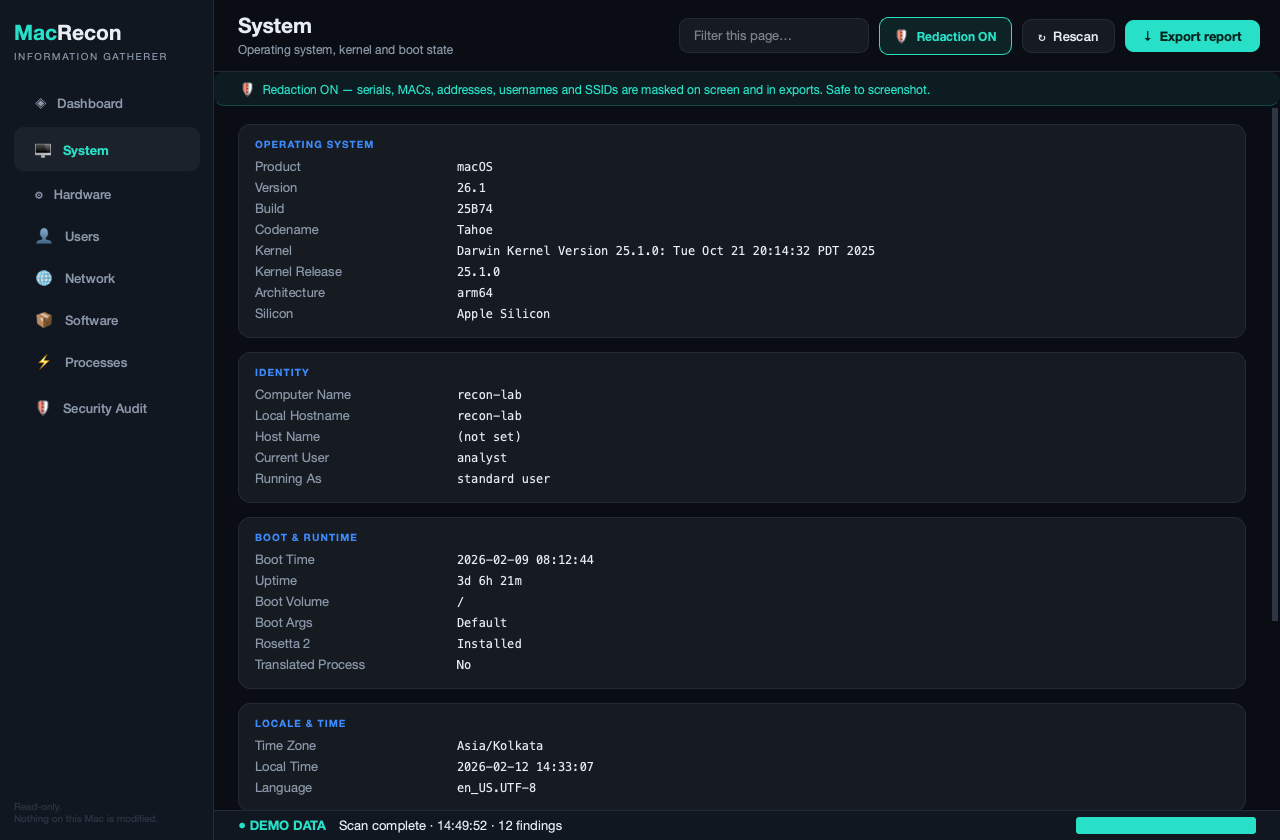The image size is (1280, 840).
Task: Click the System monitor icon
Action: click(x=43, y=150)
